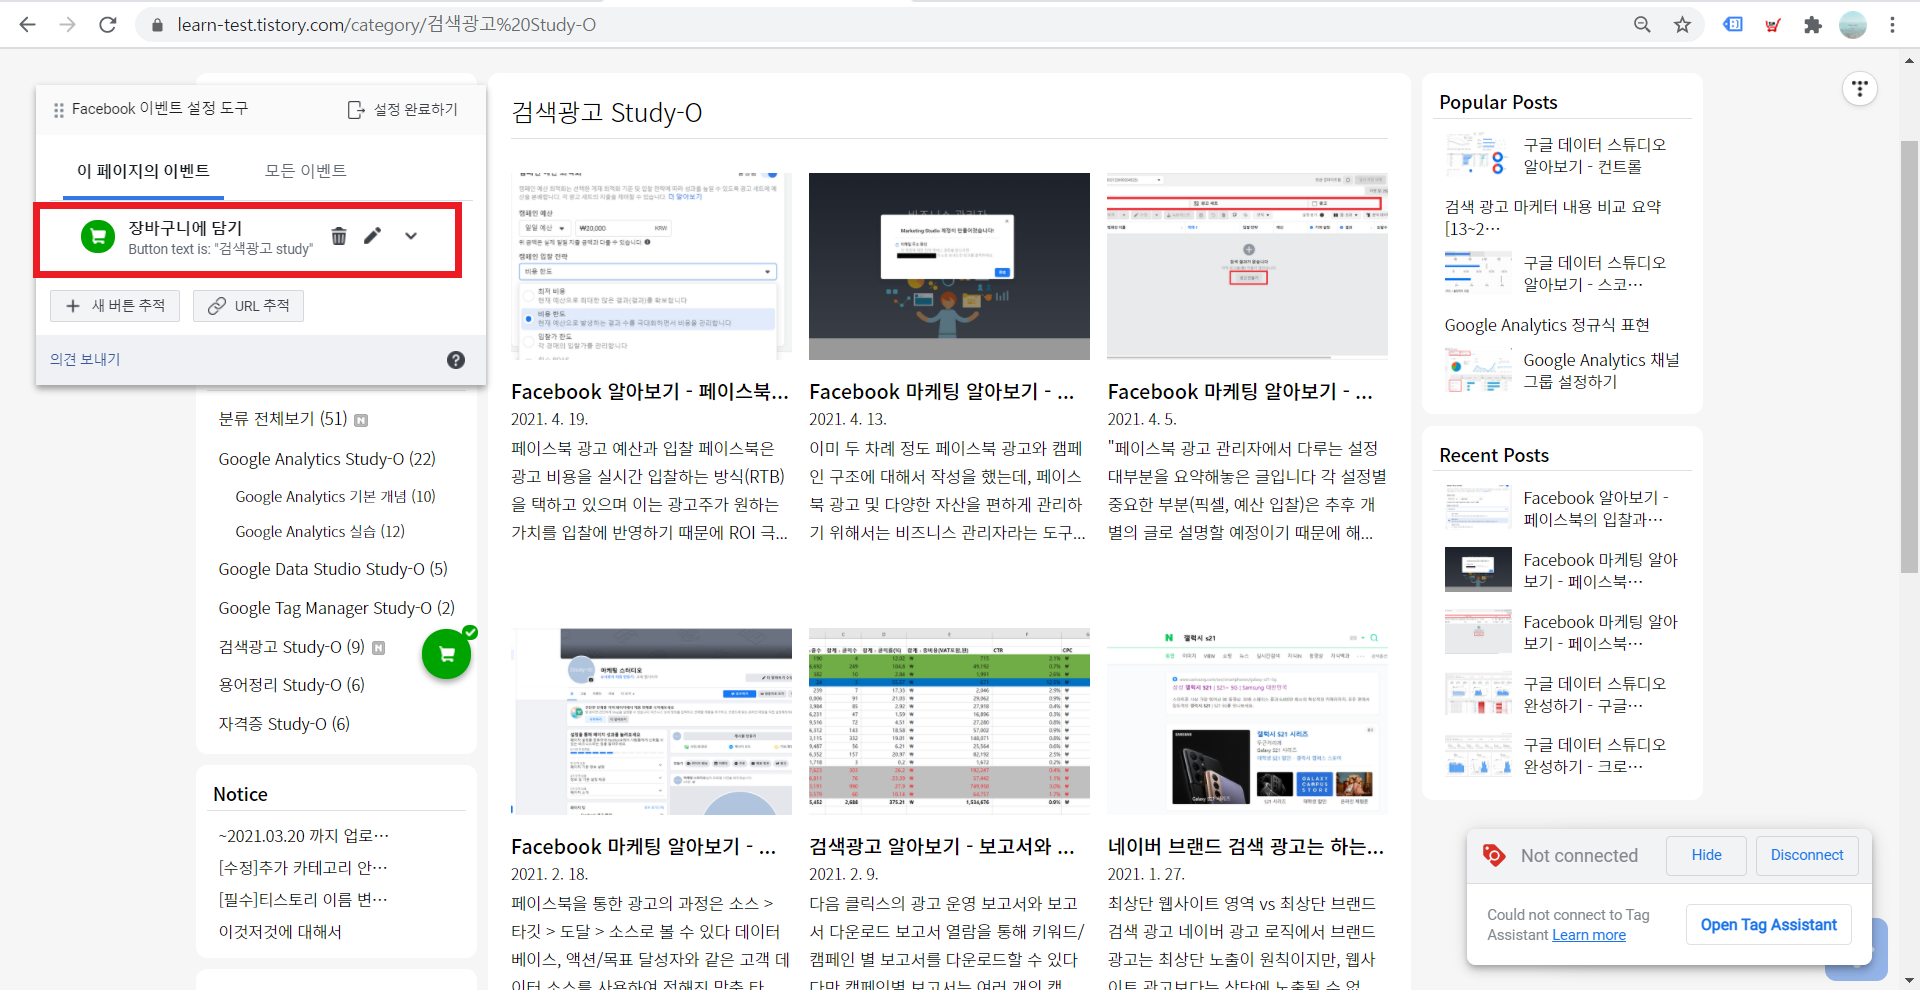
Task: Open Google Analytics 실습 (12) subcategory
Action: tap(320, 531)
